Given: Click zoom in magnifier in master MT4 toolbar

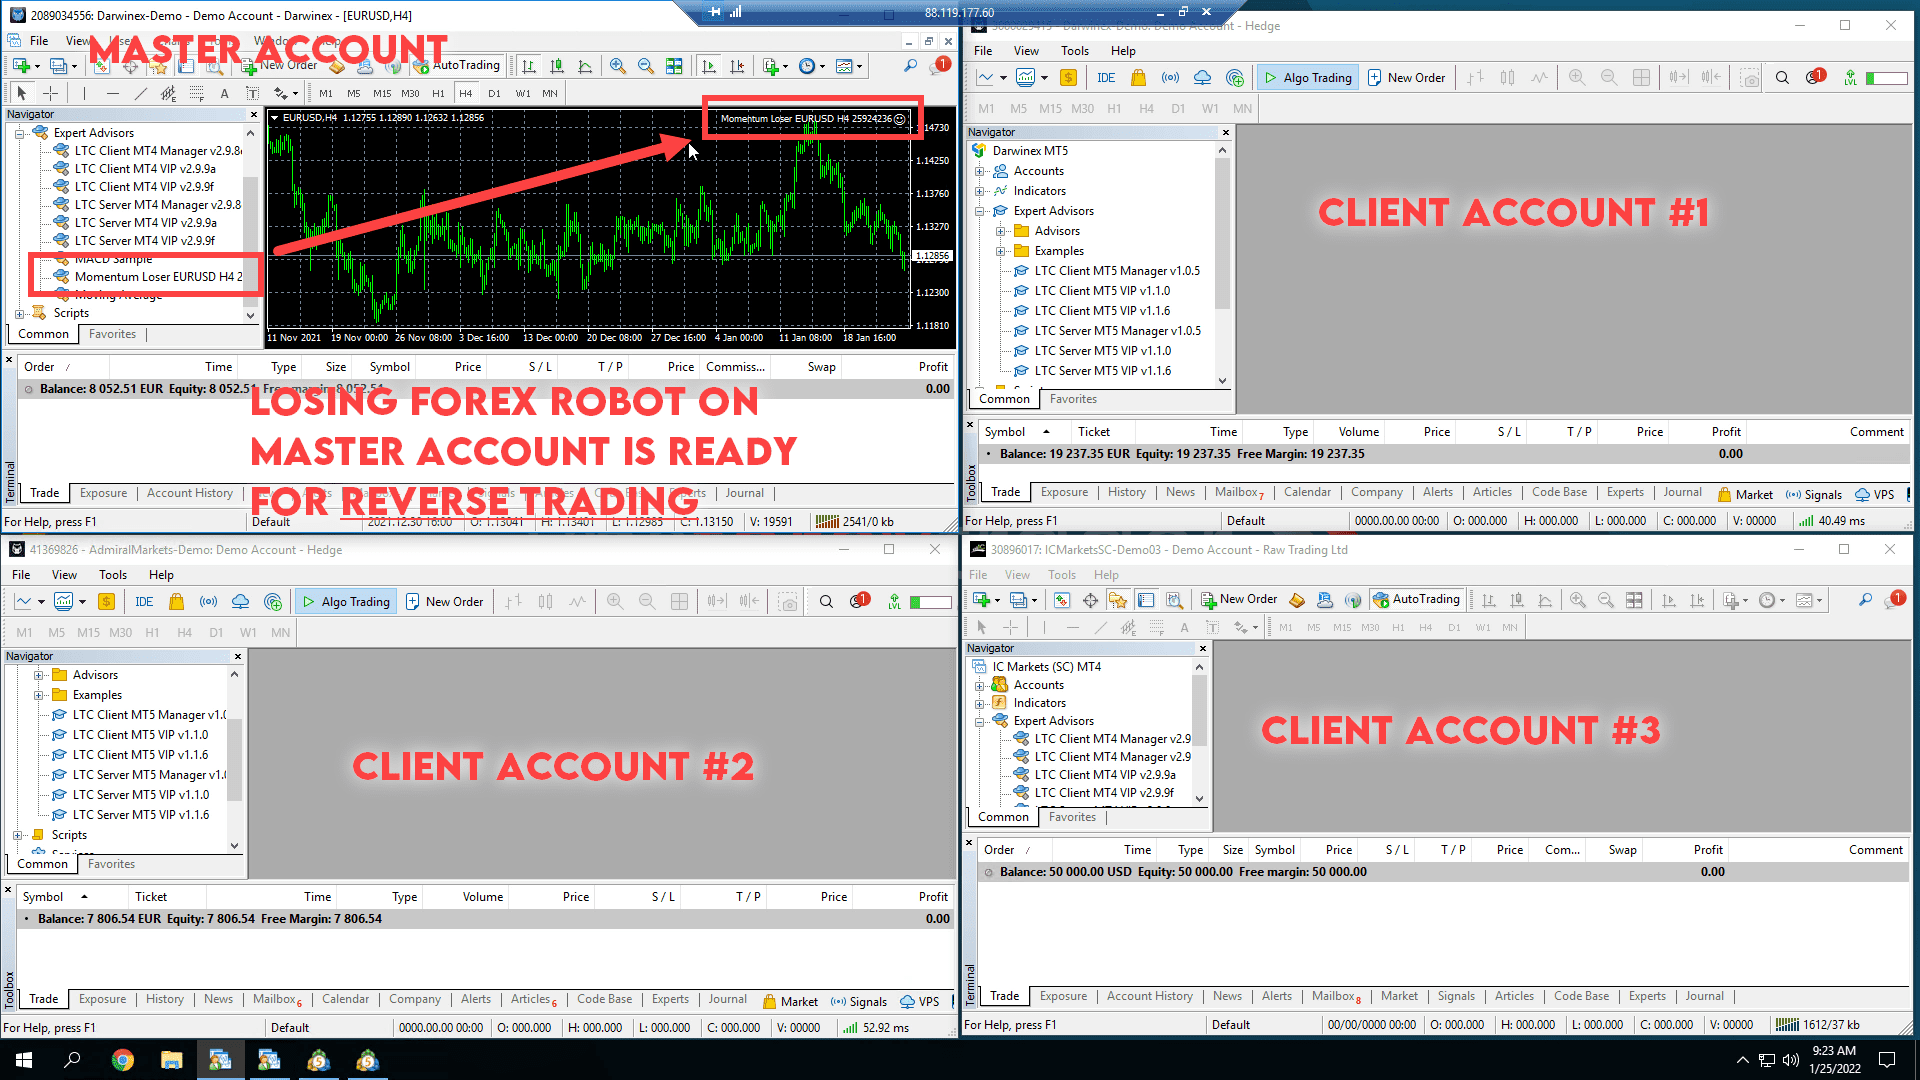Looking at the screenshot, I should pyautogui.click(x=617, y=66).
